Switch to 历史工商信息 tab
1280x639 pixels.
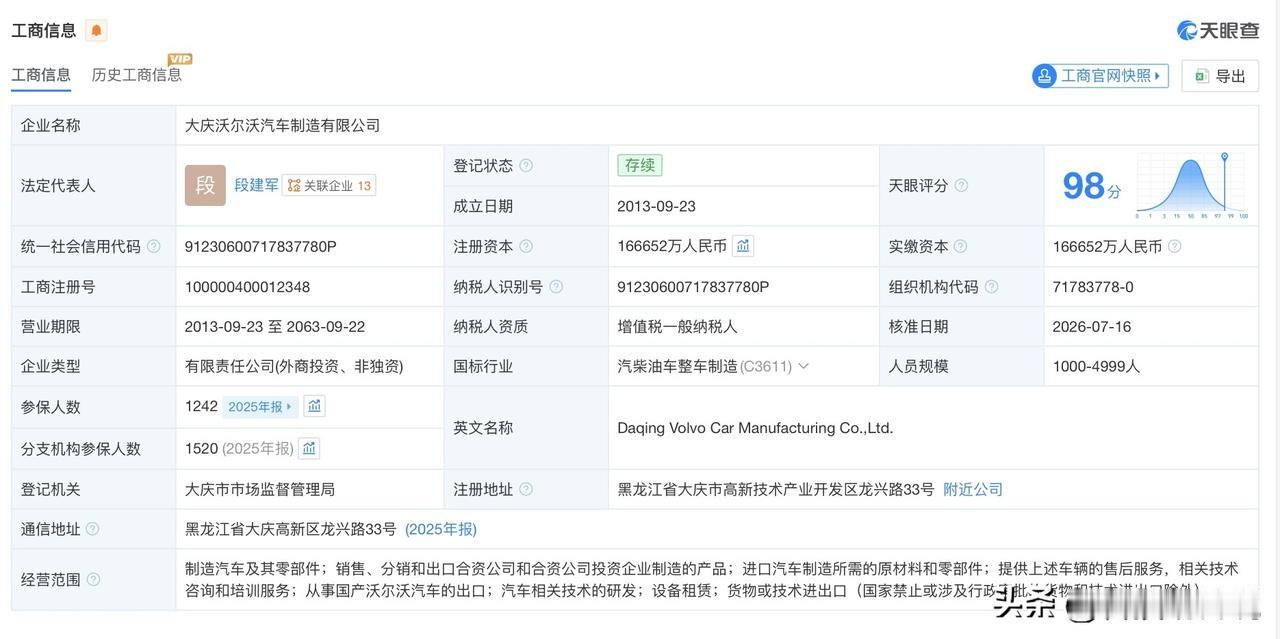click(x=137, y=75)
